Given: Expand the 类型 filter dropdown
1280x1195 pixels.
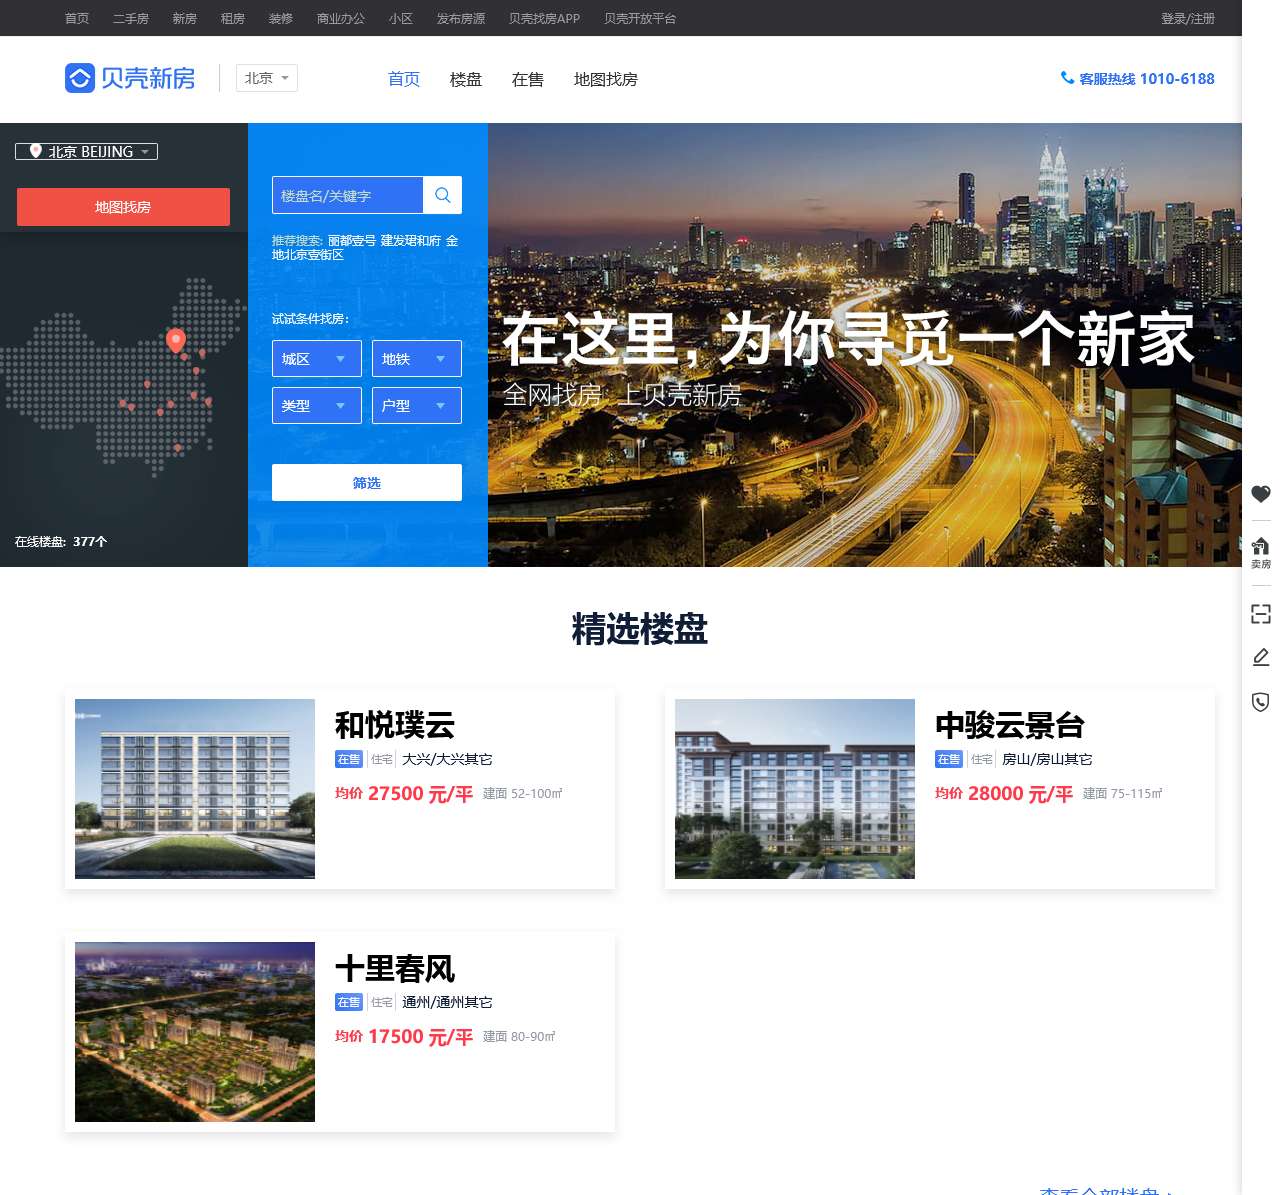Looking at the screenshot, I should click(316, 405).
